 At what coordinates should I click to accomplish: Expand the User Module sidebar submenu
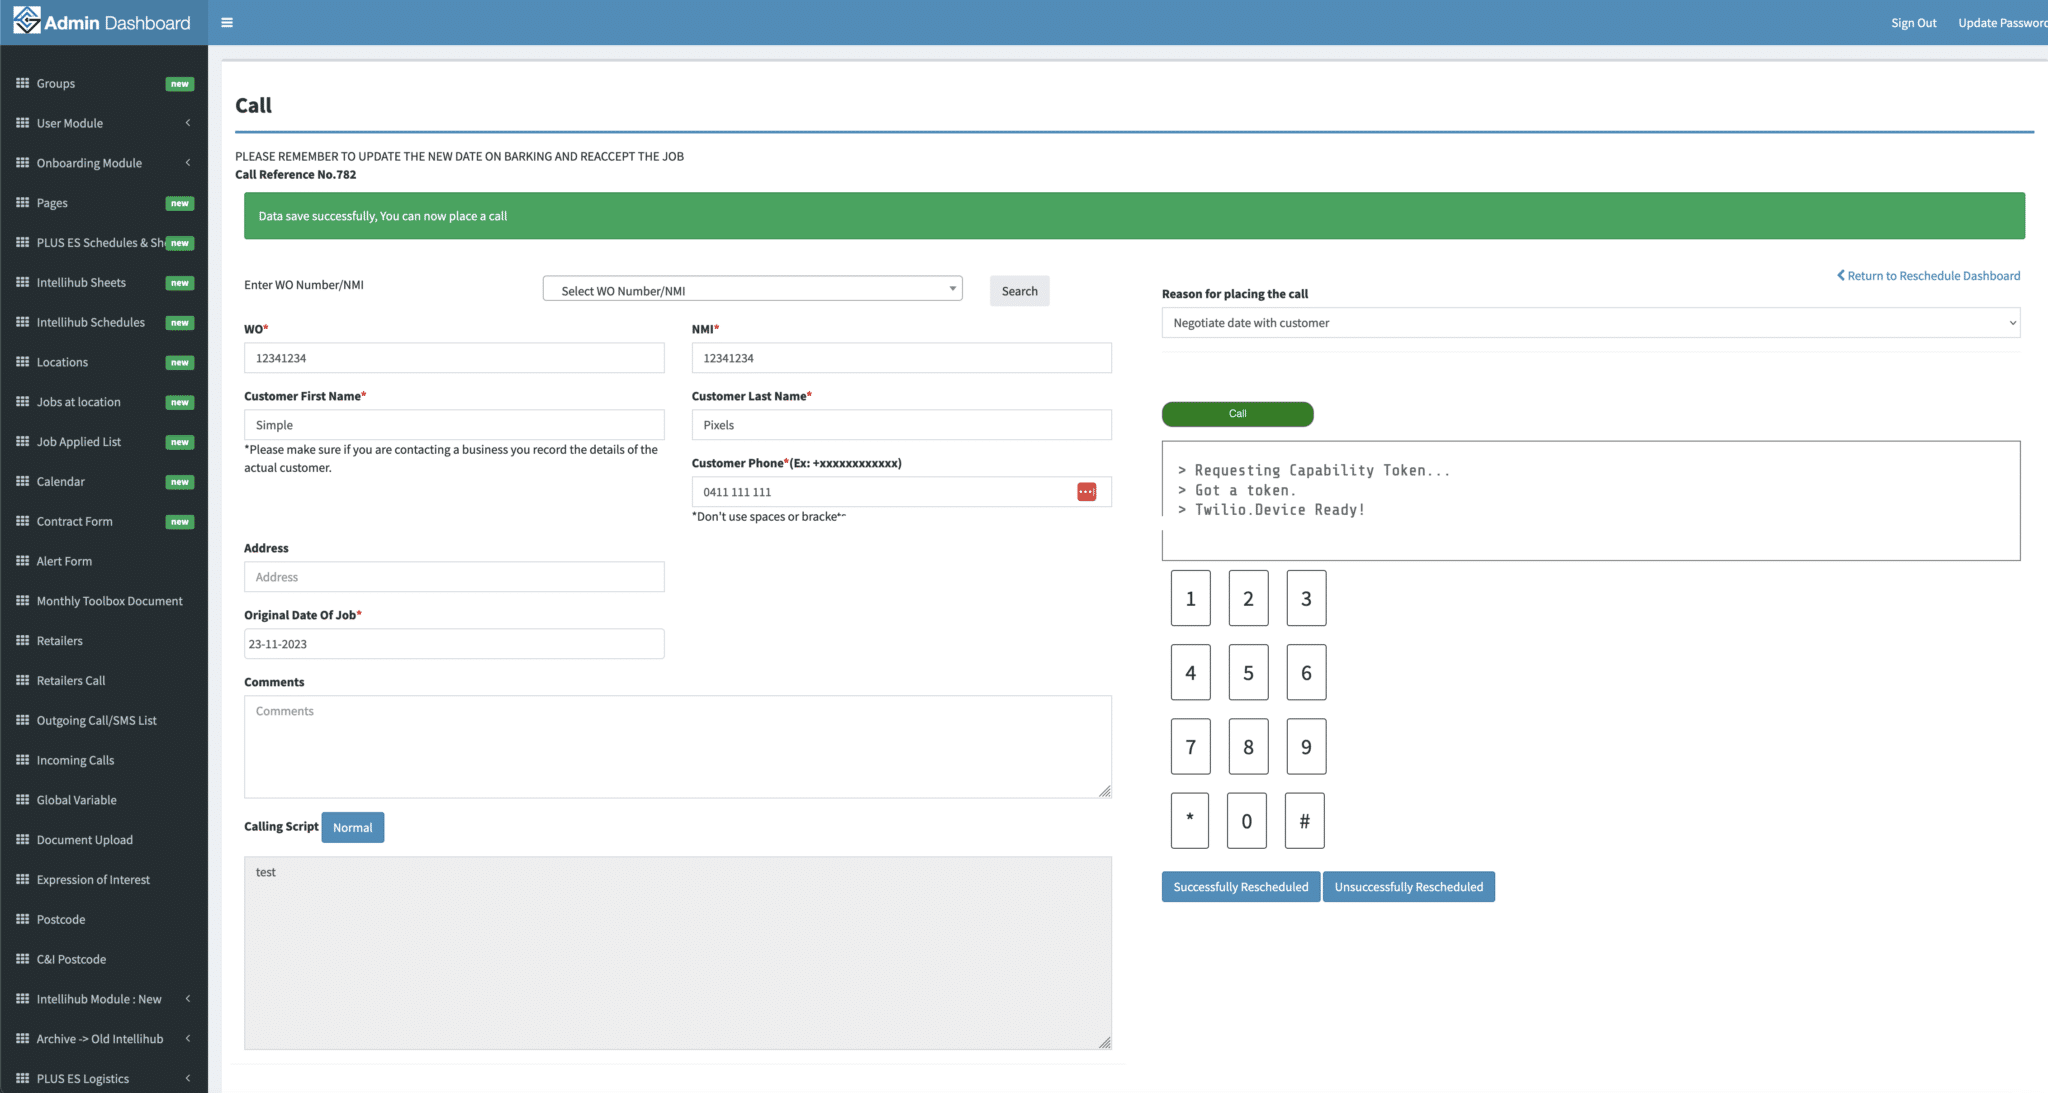(x=104, y=123)
